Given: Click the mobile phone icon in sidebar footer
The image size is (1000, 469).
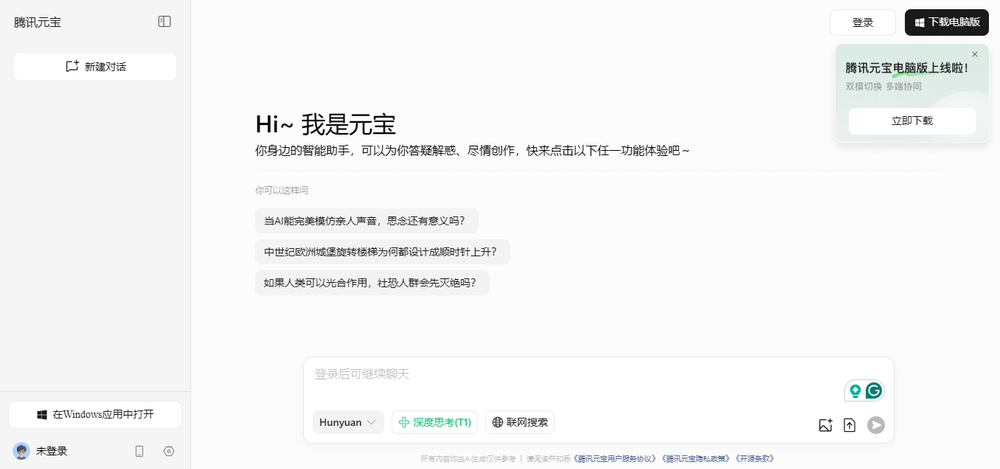Looking at the screenshot, I should 140,451.
